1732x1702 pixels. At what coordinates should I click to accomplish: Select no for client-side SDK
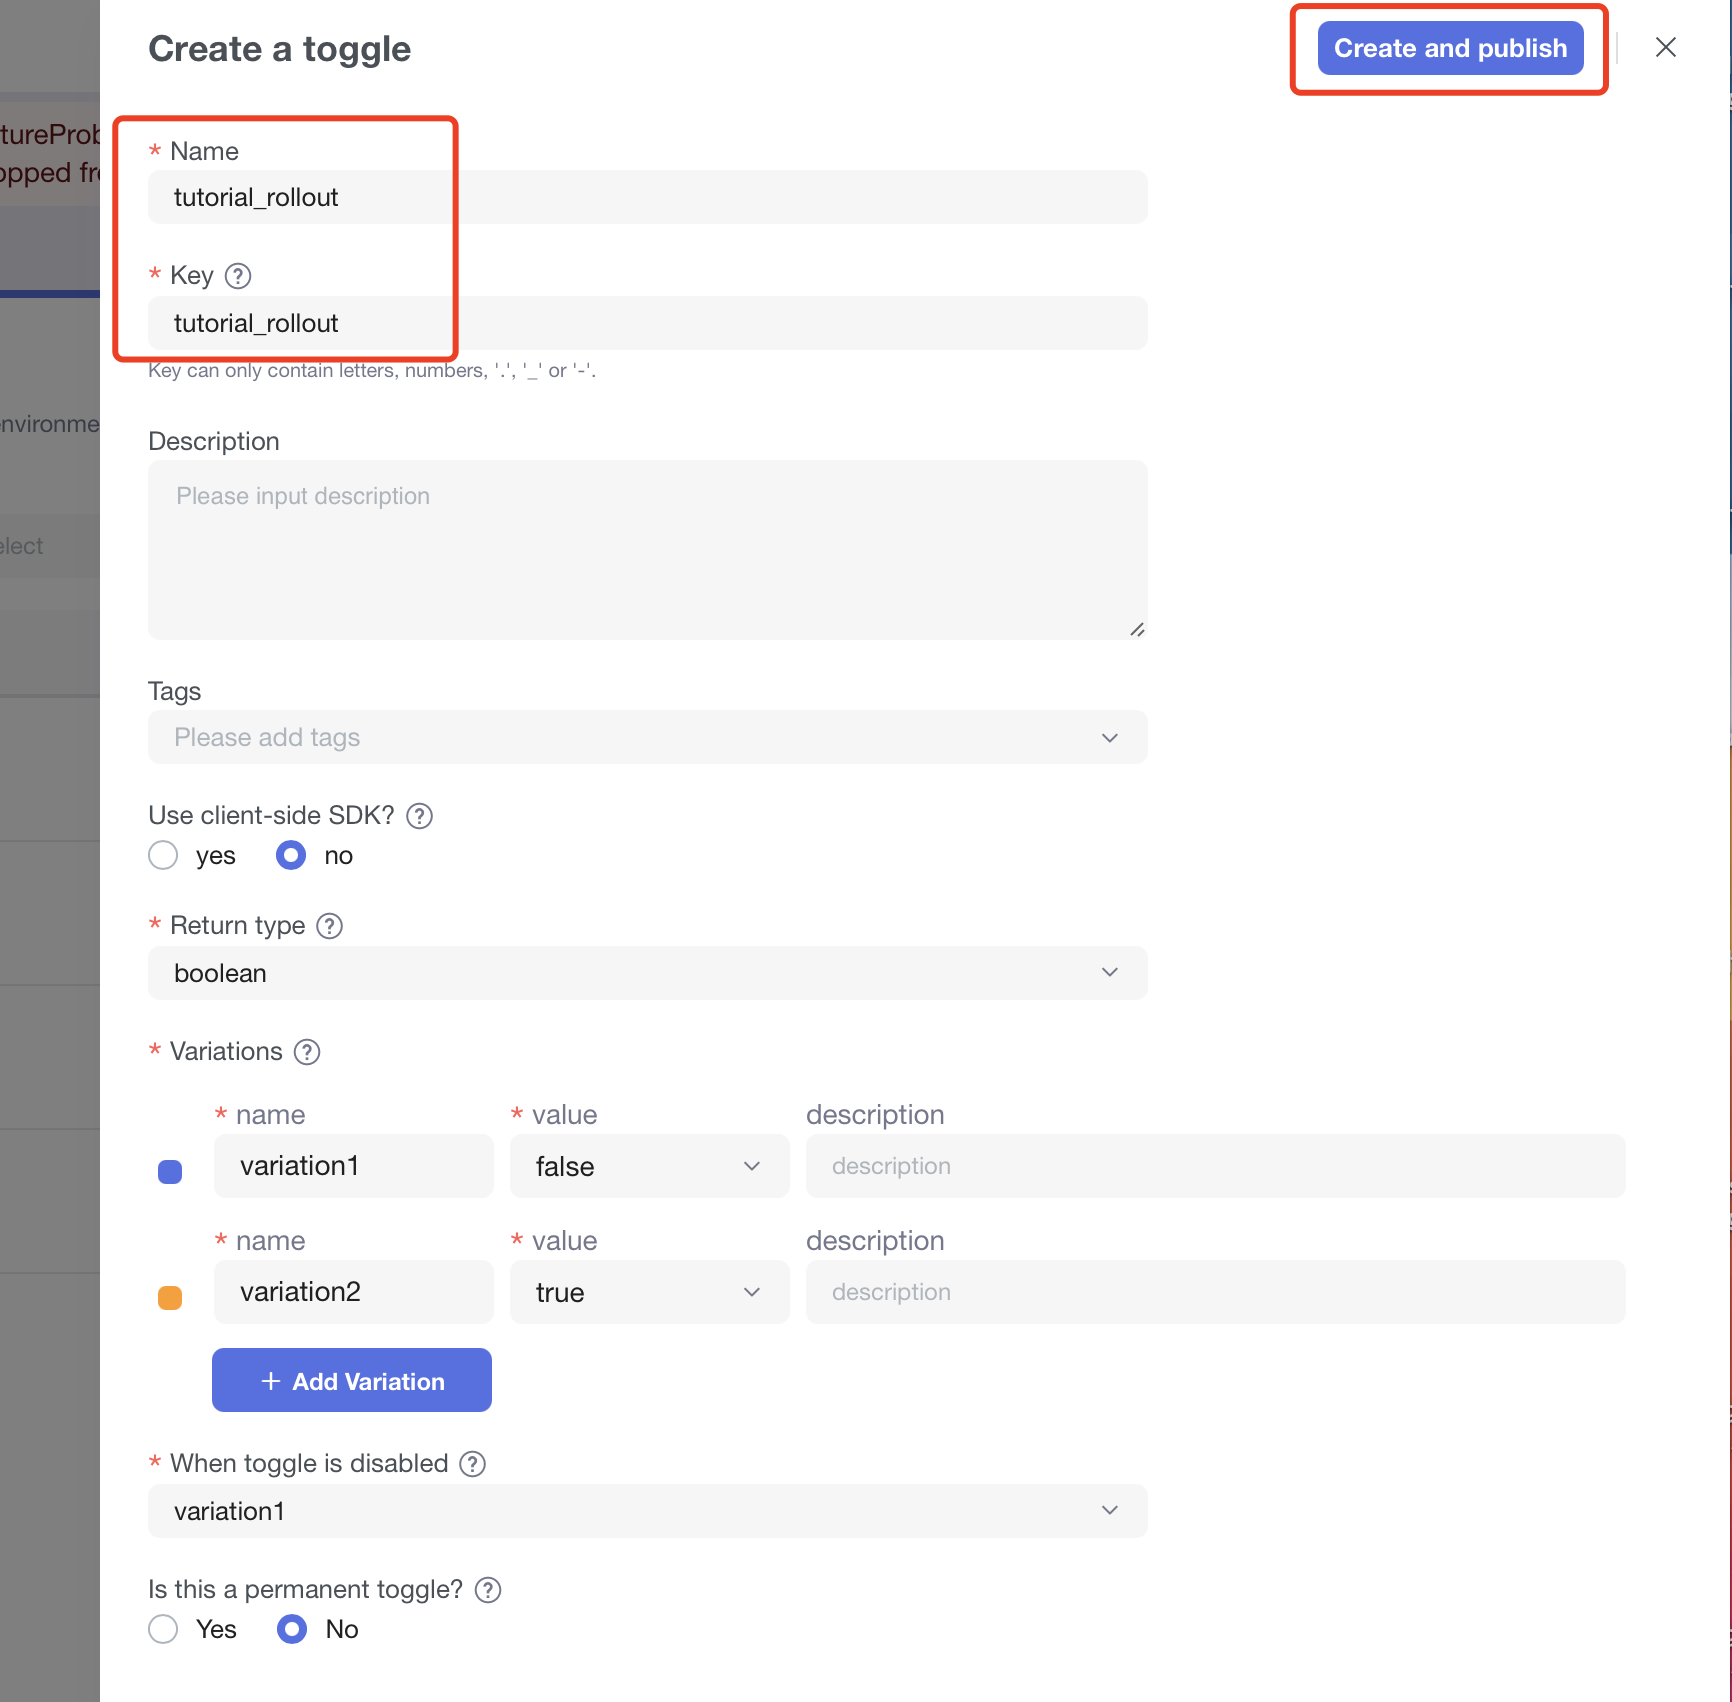[291, 856]
